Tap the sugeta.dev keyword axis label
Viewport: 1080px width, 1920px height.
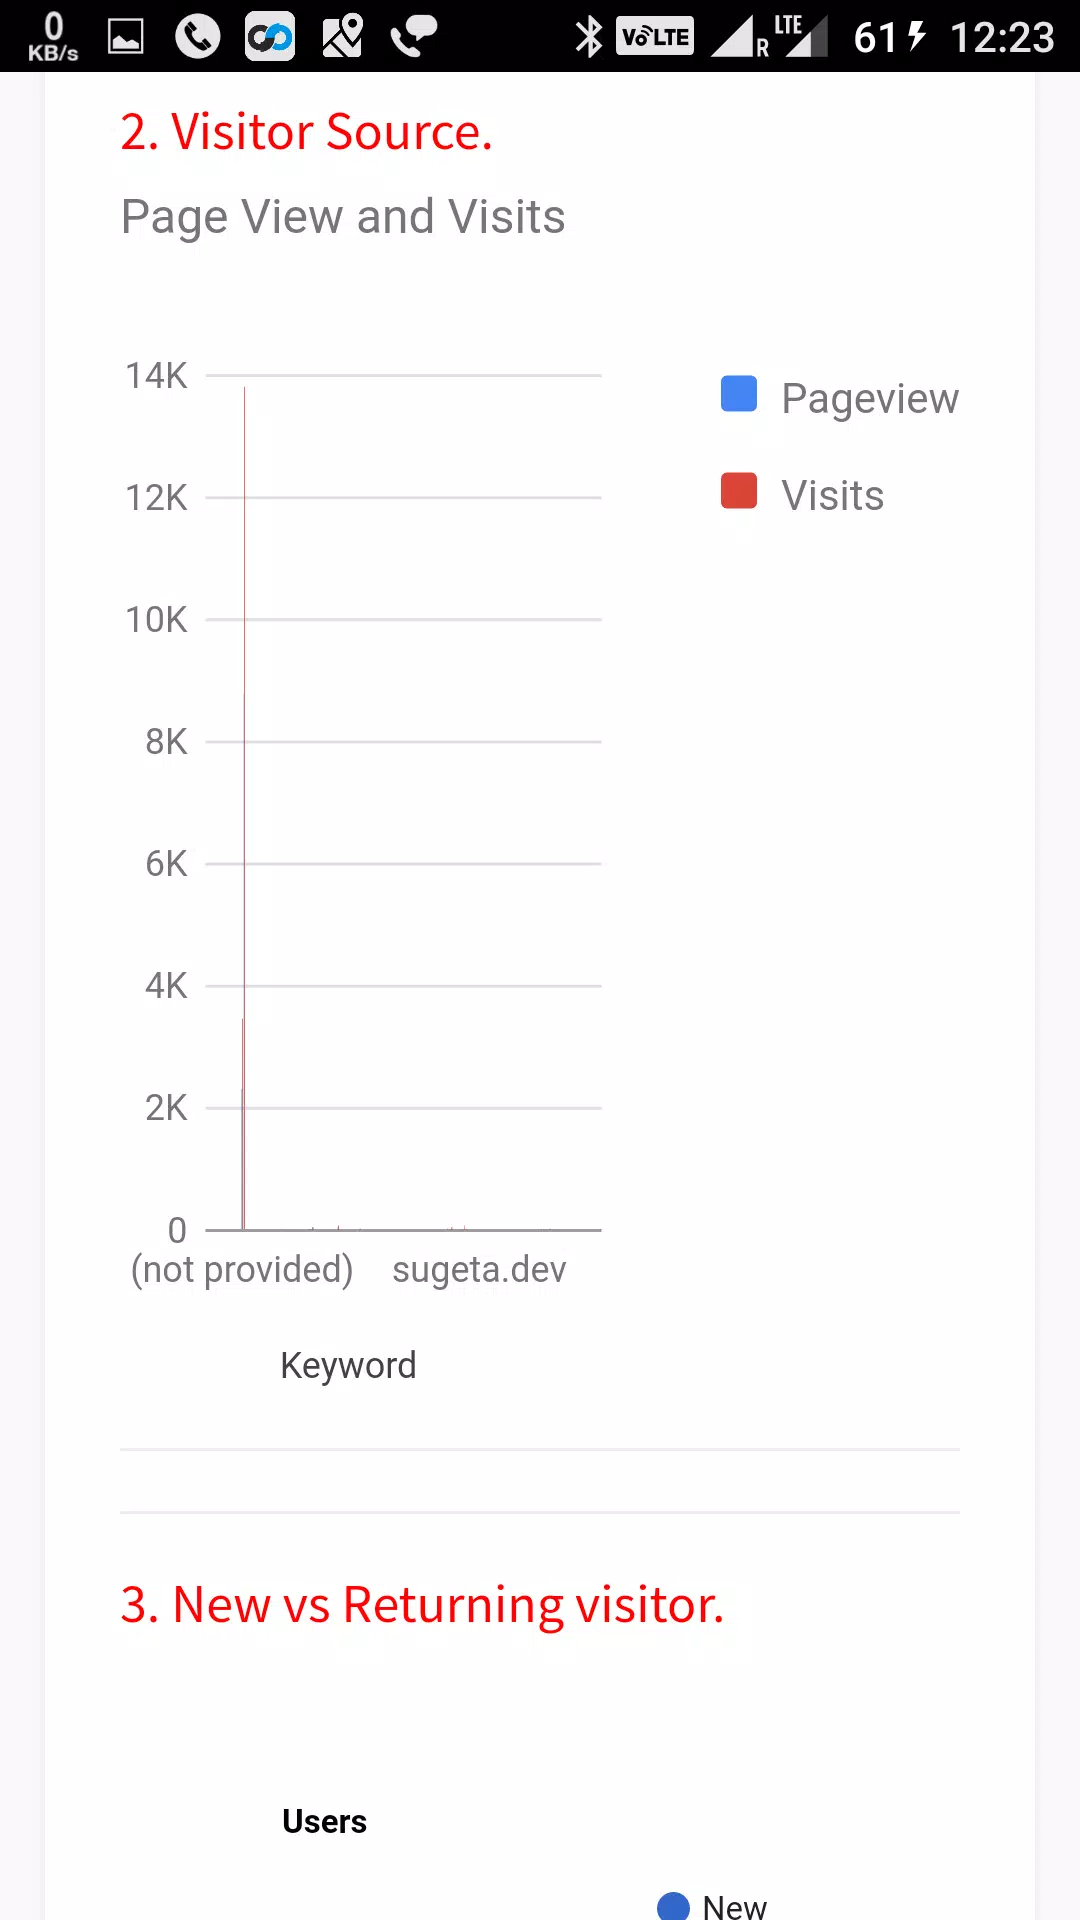point(479,1270)
